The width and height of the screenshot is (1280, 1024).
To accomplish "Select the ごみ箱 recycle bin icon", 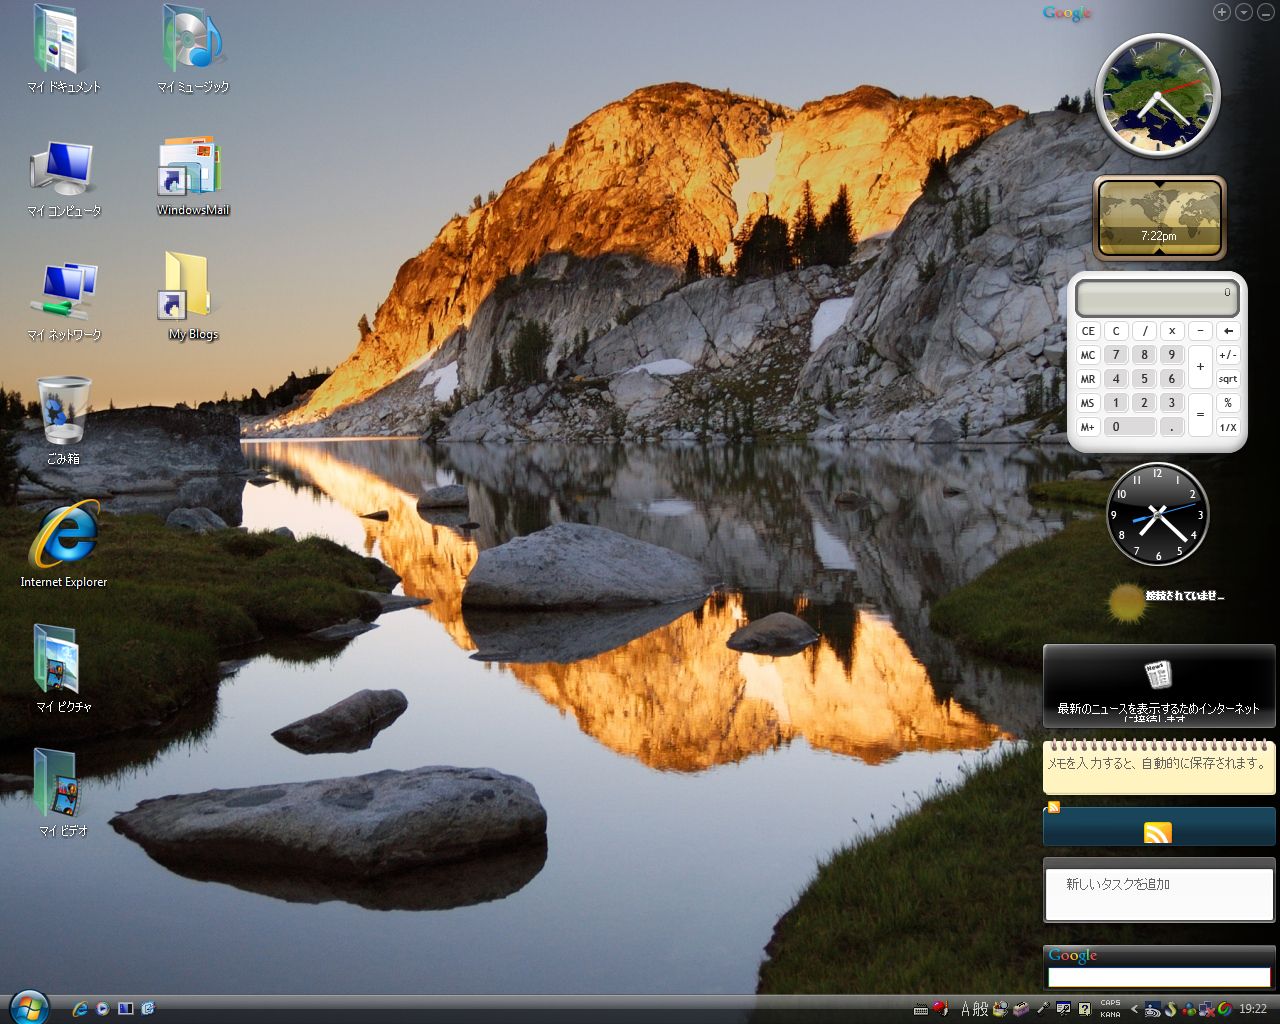I will pos(63,420).
